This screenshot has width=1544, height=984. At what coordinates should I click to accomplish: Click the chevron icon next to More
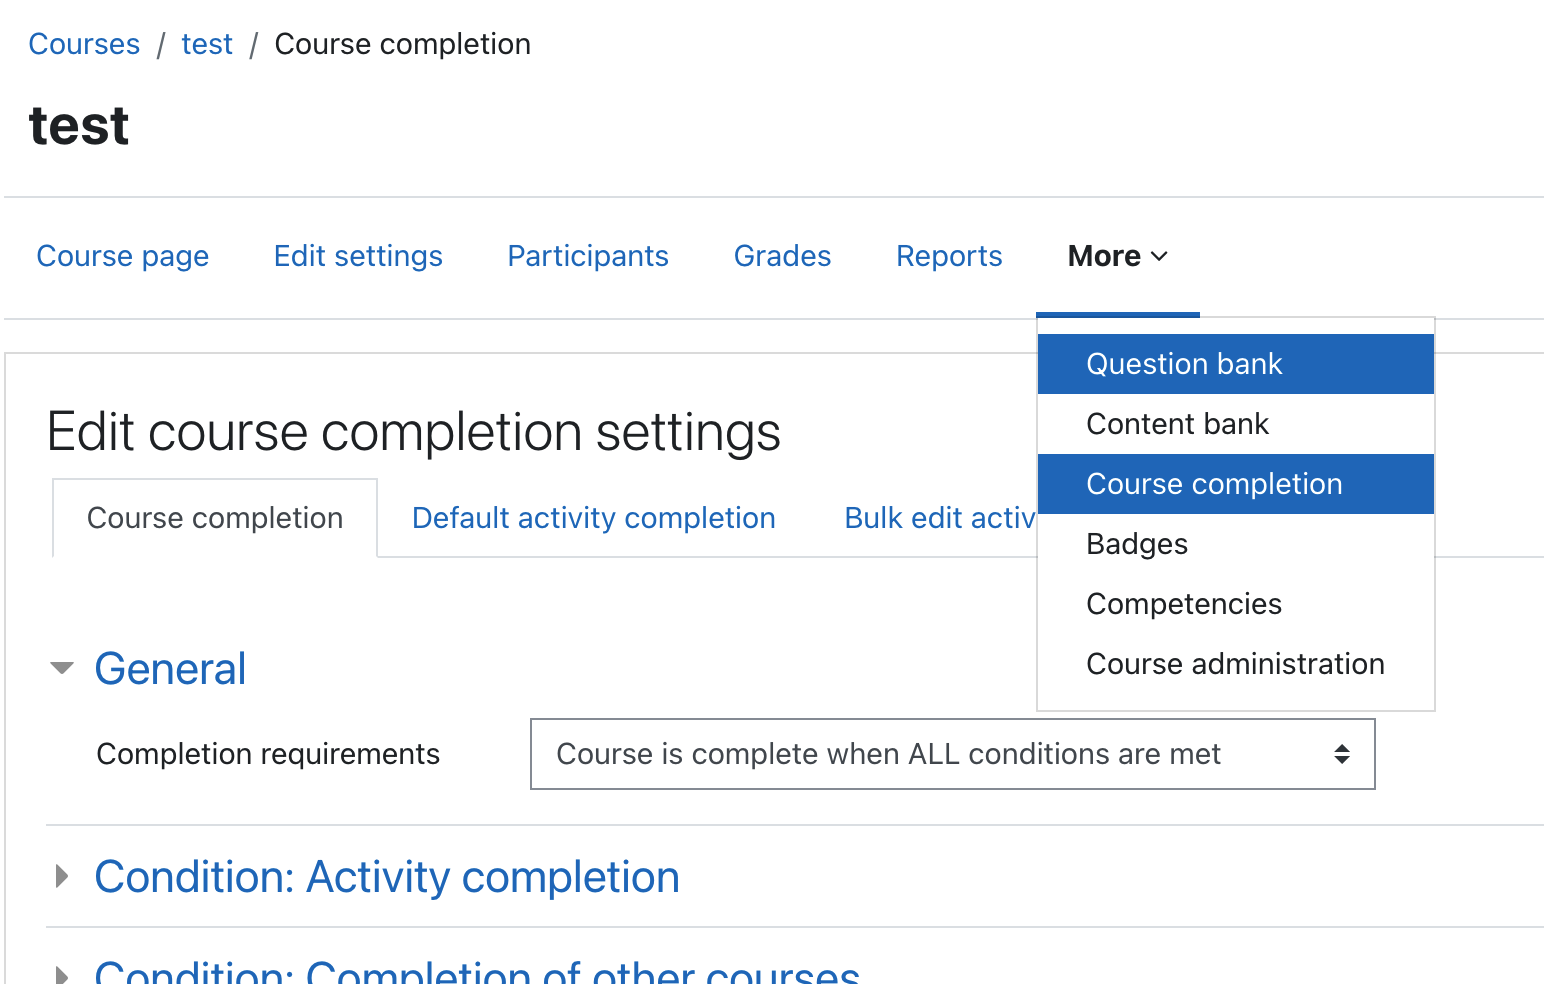click(1159, 257)
